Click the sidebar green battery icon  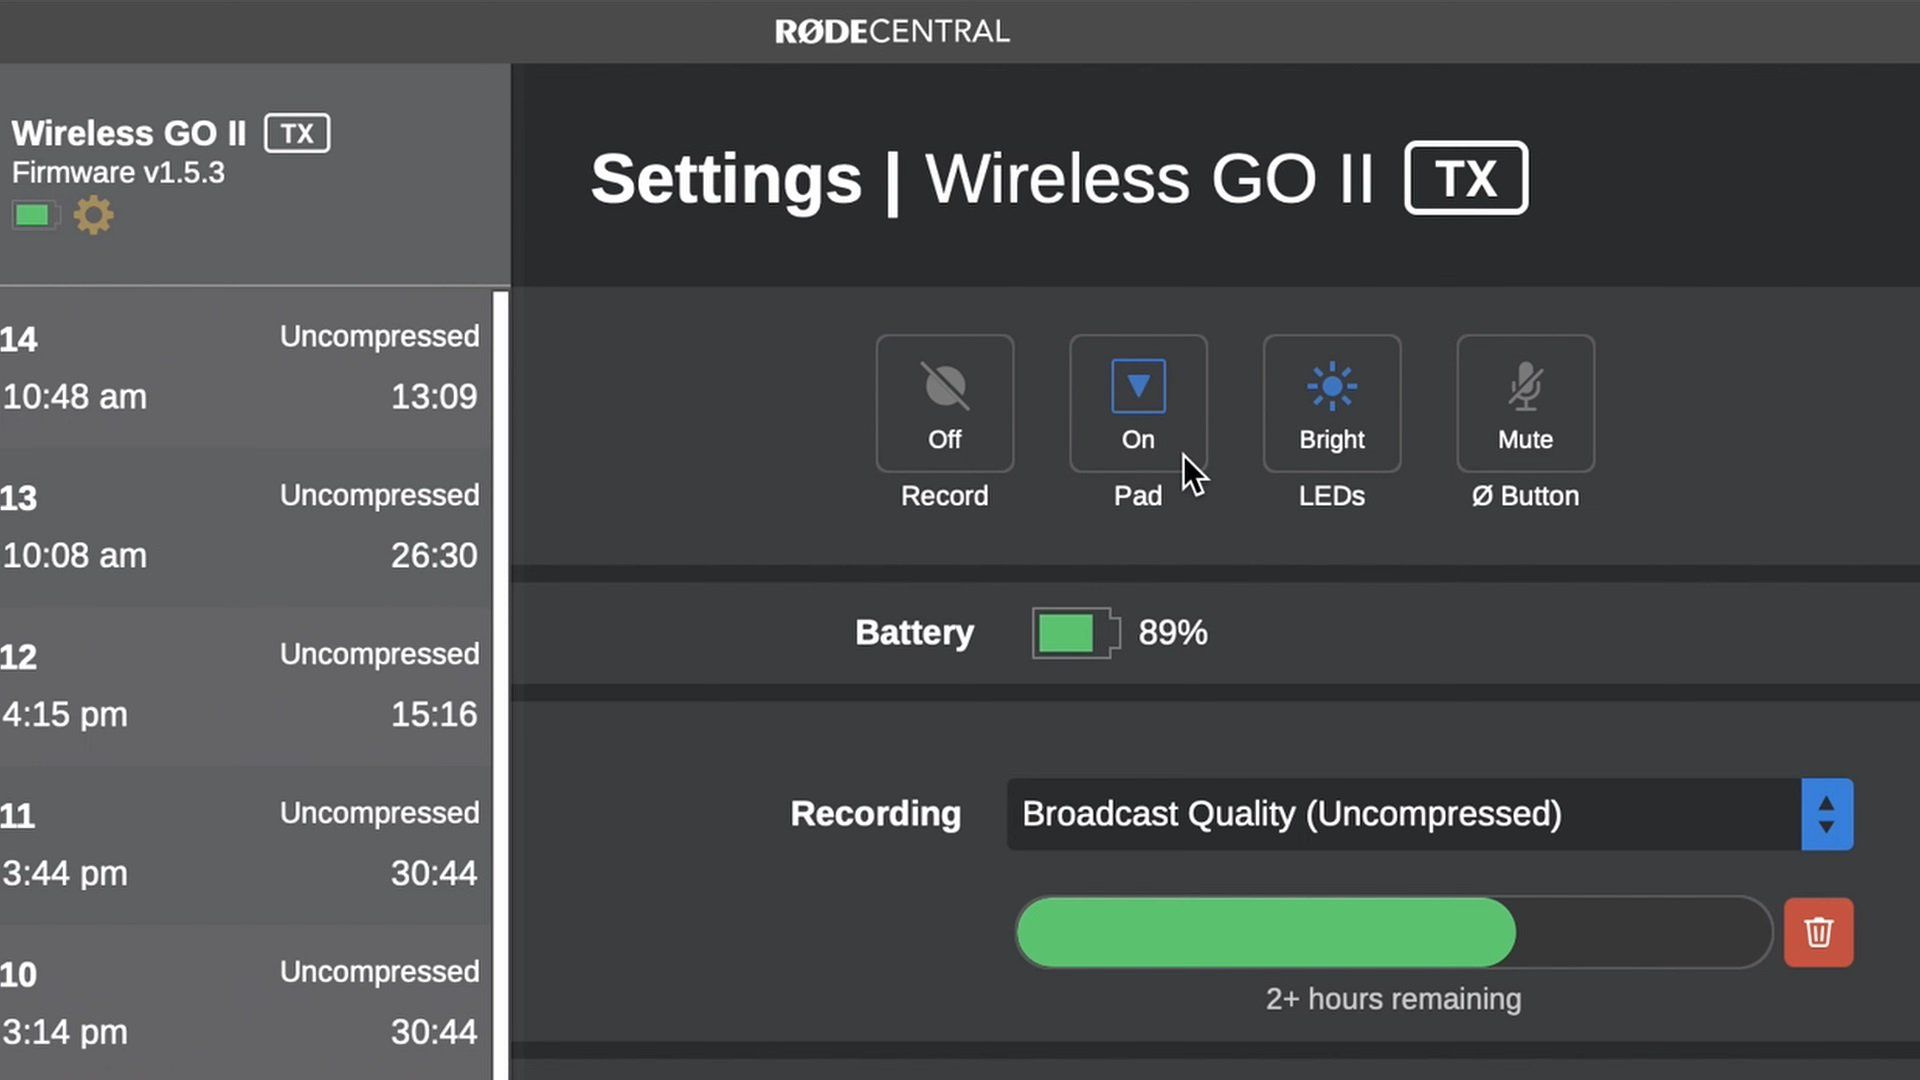35,215
